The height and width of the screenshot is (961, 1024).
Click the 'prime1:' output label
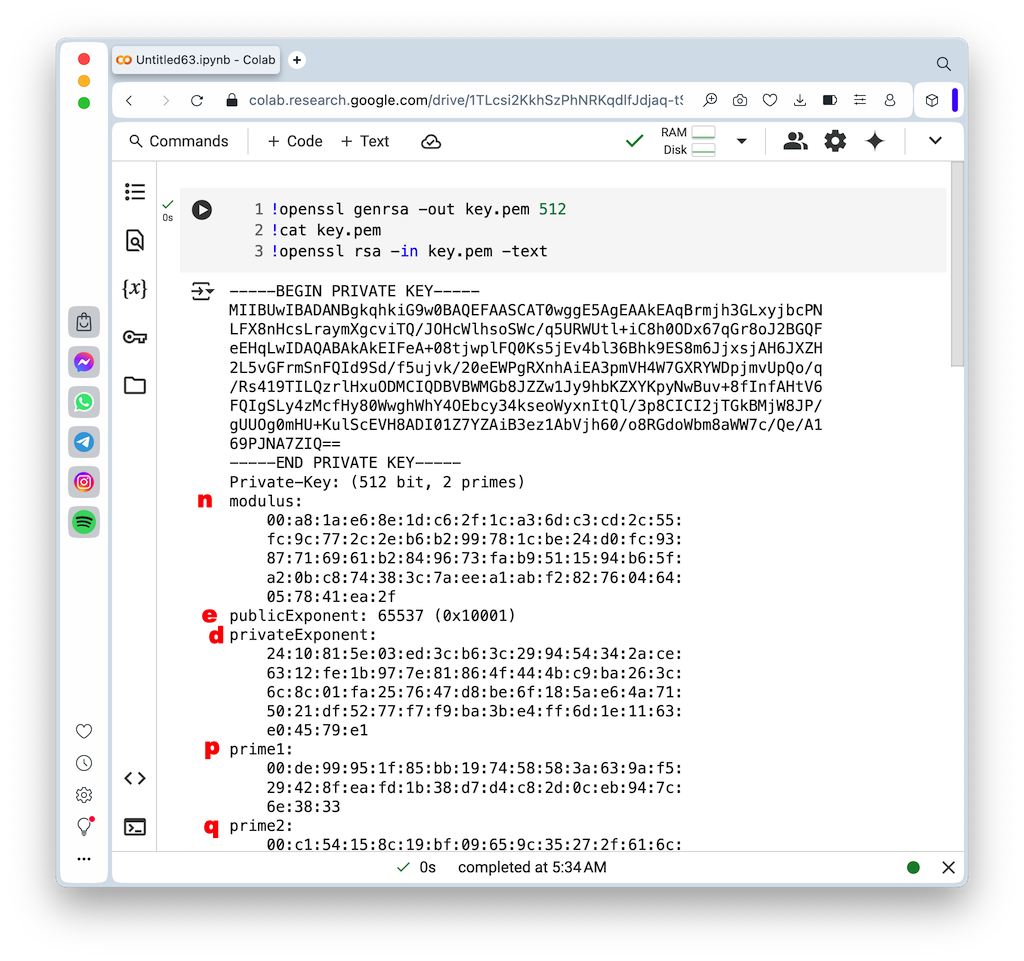pos(261,749)
